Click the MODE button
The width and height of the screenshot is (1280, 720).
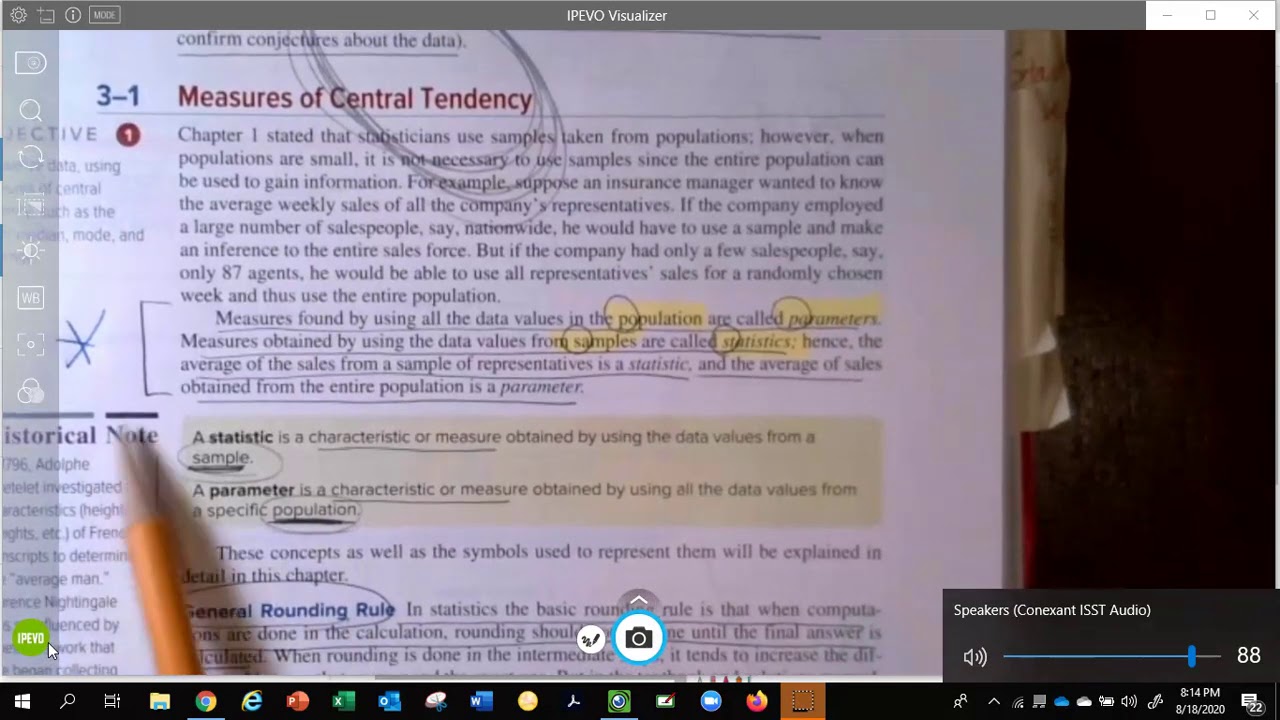point(104,15)
